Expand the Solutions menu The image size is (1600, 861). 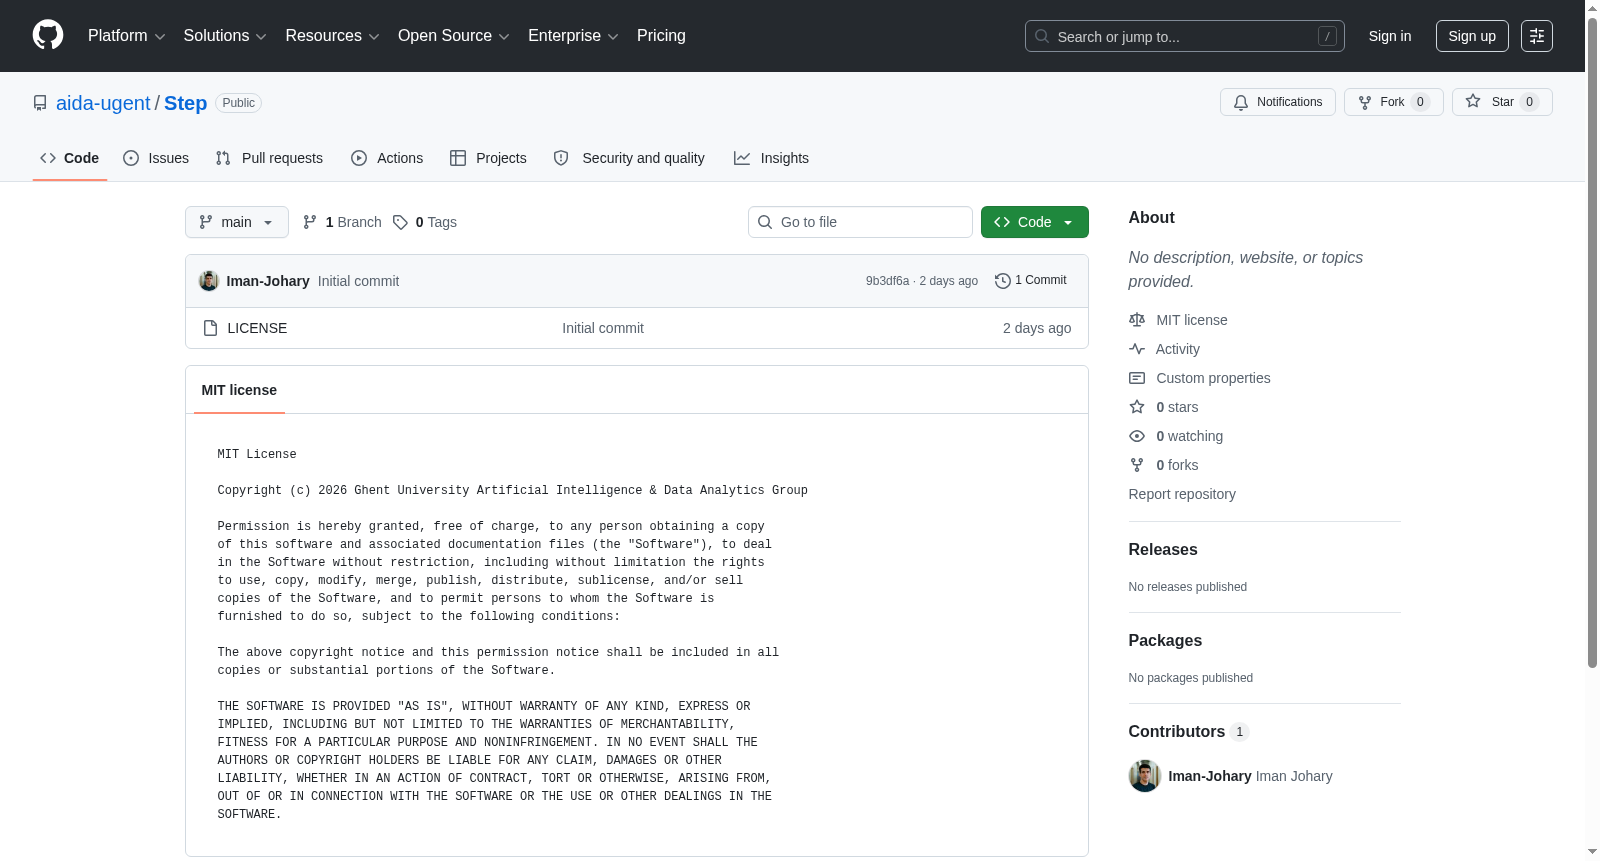point(225,36)
